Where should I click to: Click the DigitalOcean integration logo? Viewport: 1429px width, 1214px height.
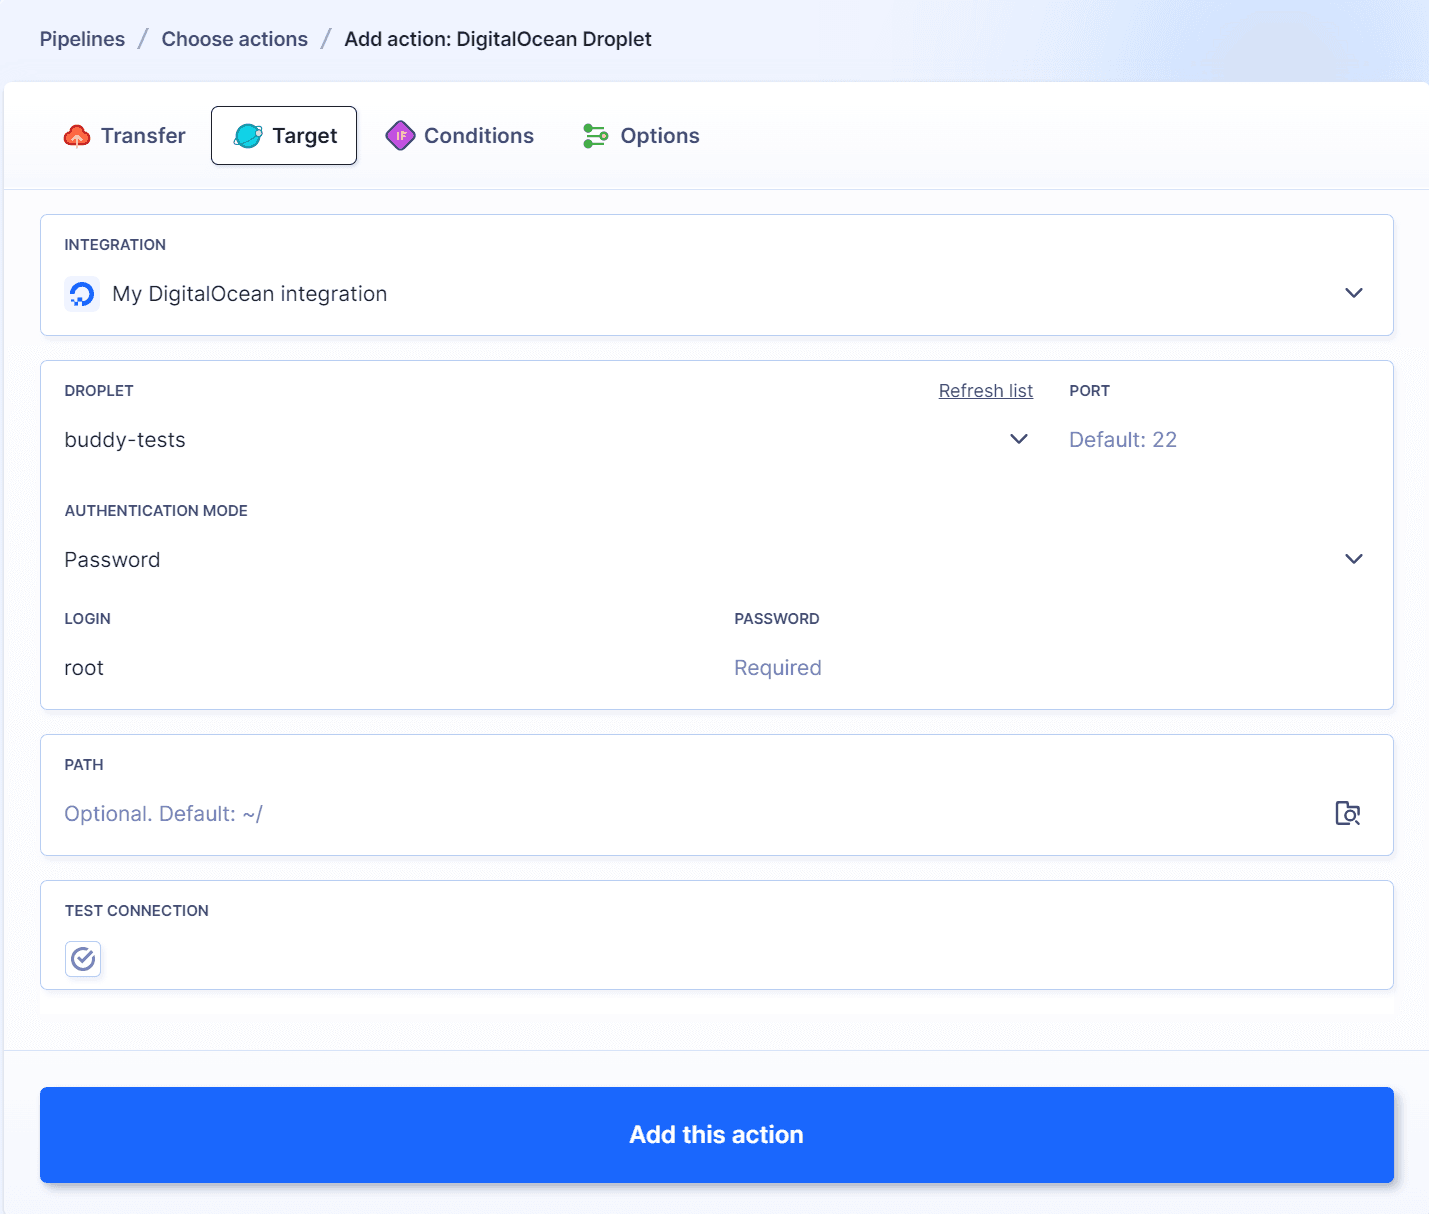(x=82, y=293)
